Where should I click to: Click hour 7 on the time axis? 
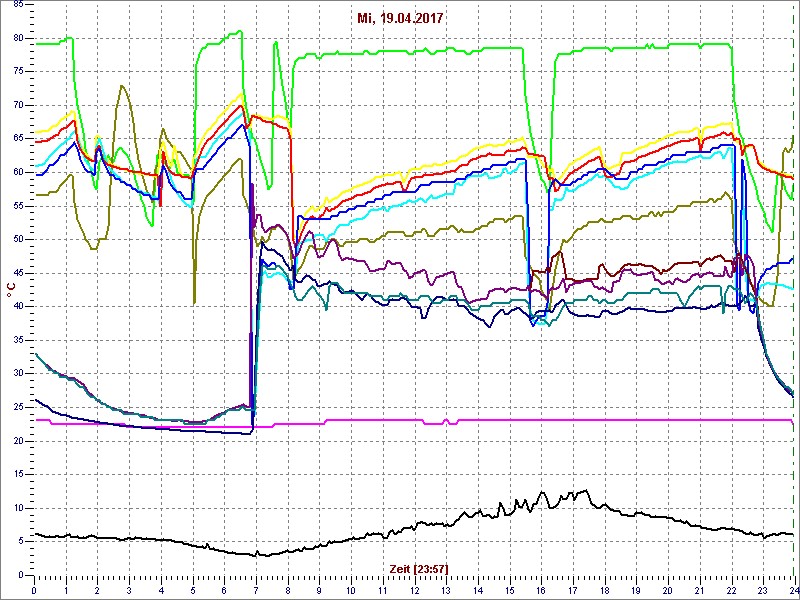(x=256, y=588)
